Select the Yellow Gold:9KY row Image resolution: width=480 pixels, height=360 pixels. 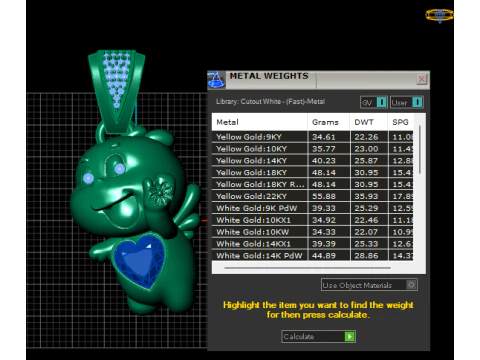312,137
